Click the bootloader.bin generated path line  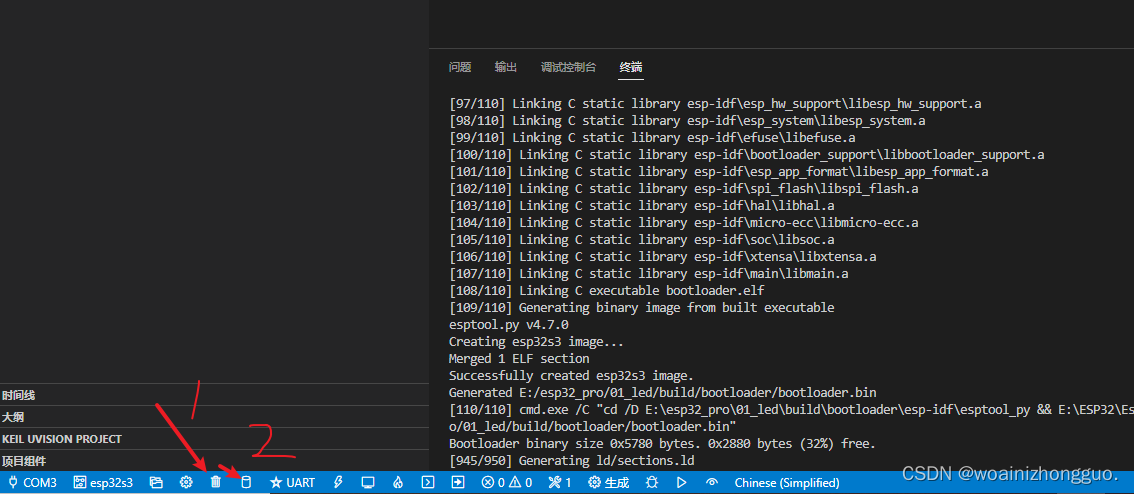[x=662, y=392]
